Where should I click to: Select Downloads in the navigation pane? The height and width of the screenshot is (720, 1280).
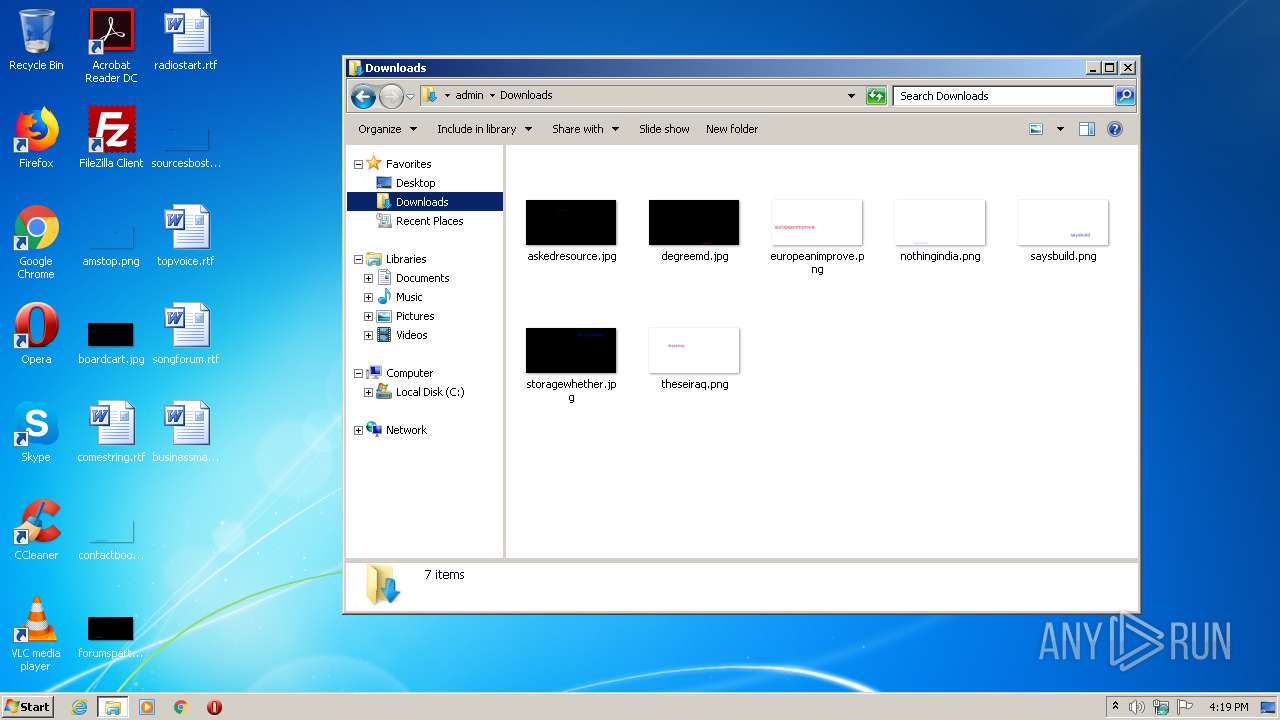[x=424, y=202]
